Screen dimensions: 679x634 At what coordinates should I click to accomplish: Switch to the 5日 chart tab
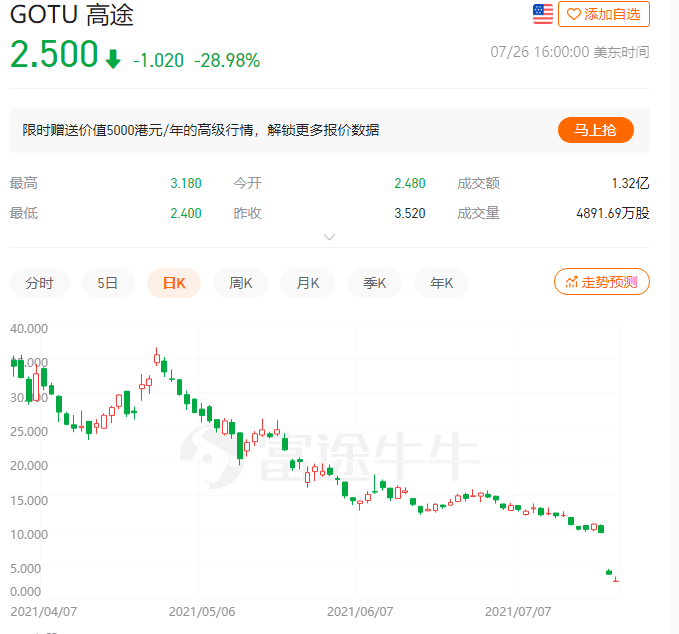[x=108, y=283]
